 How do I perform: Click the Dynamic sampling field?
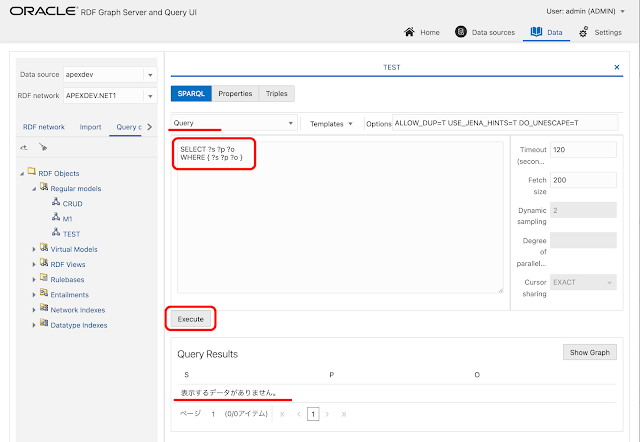(x=583, y=210)
